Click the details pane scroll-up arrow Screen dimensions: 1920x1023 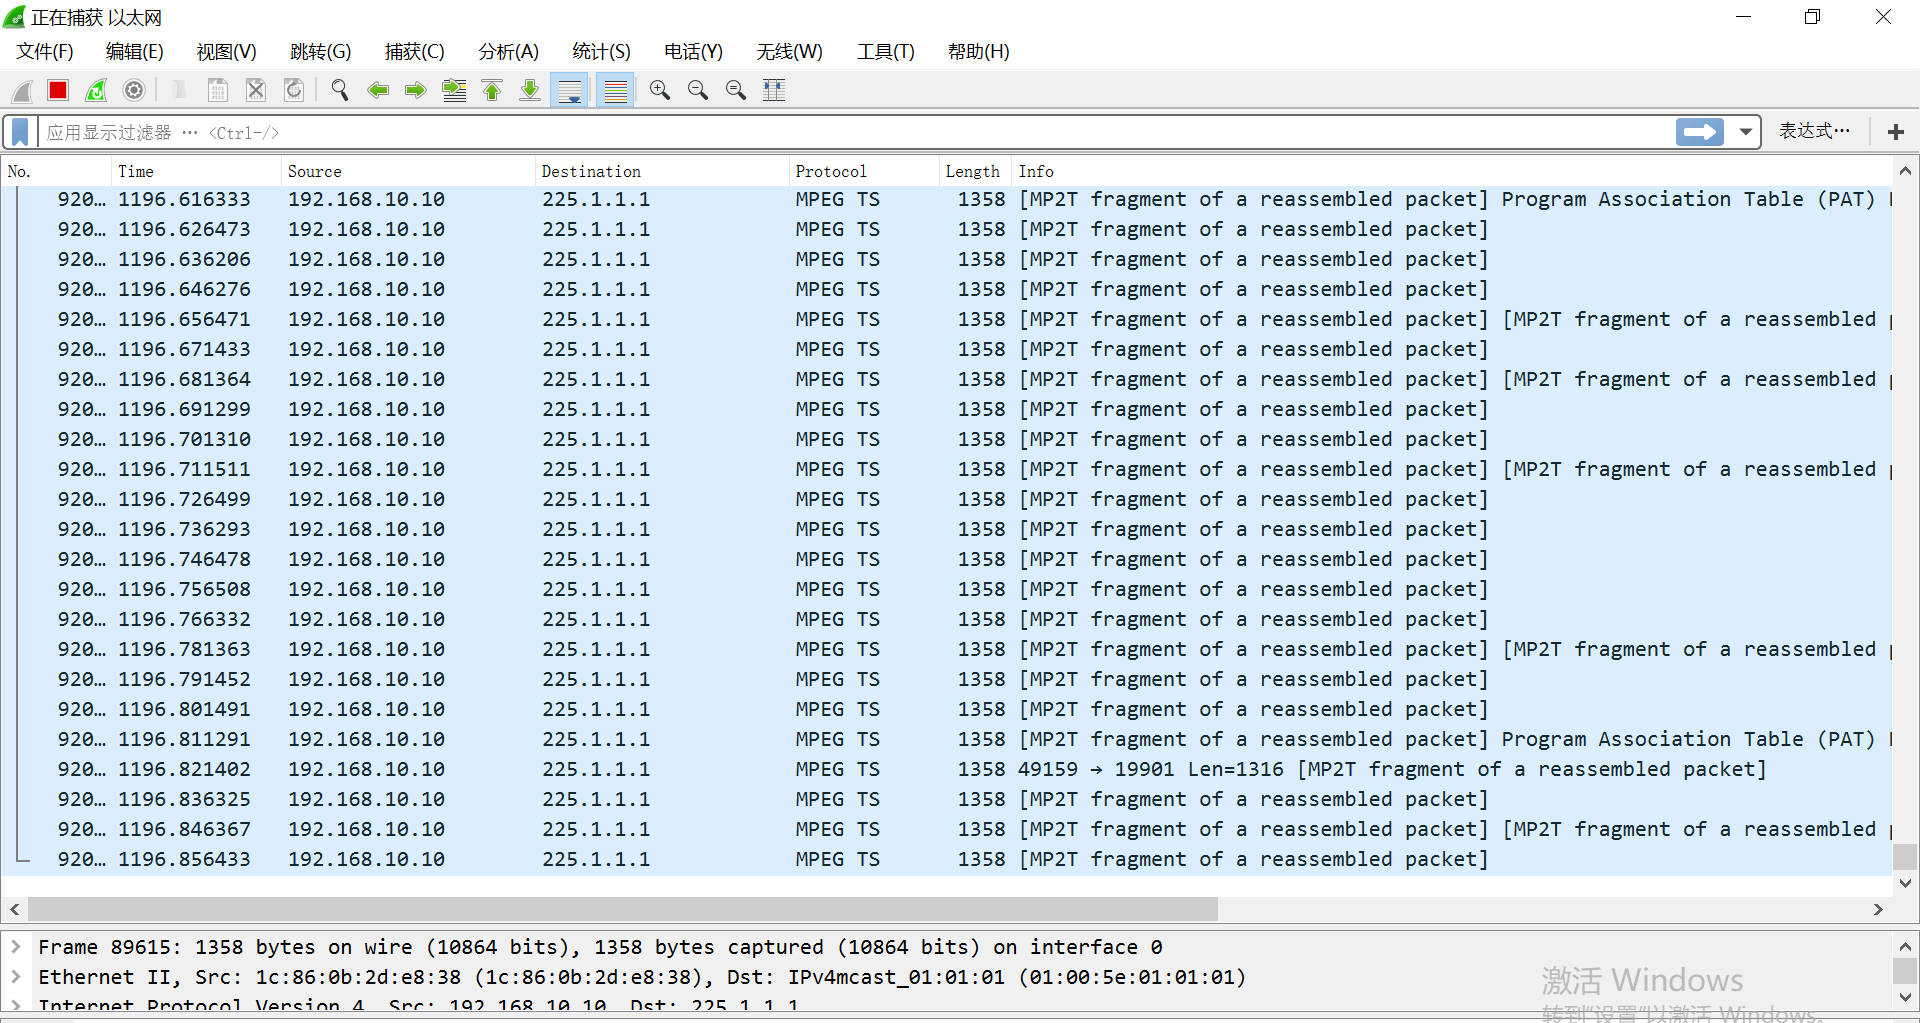click(1905, 946)
